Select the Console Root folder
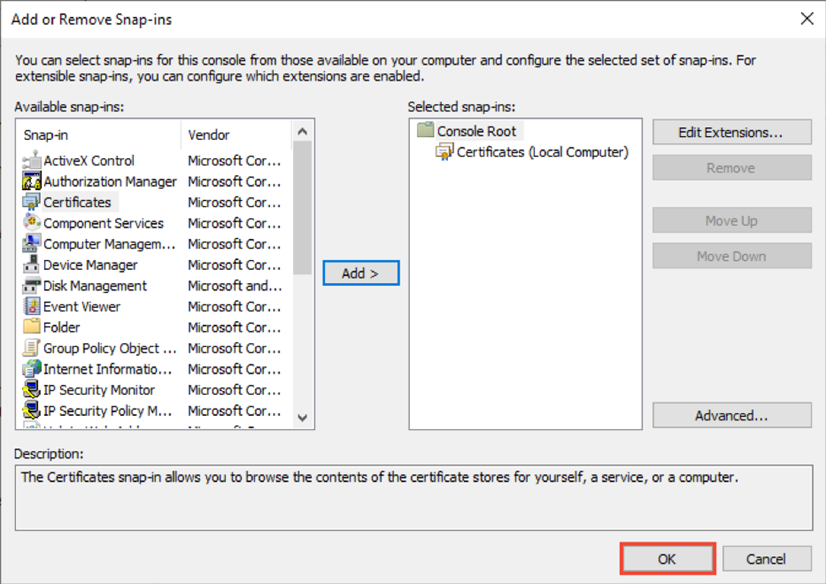Image resolution: width=826 pixels, height=584 pixels. (x=466, y=130)
